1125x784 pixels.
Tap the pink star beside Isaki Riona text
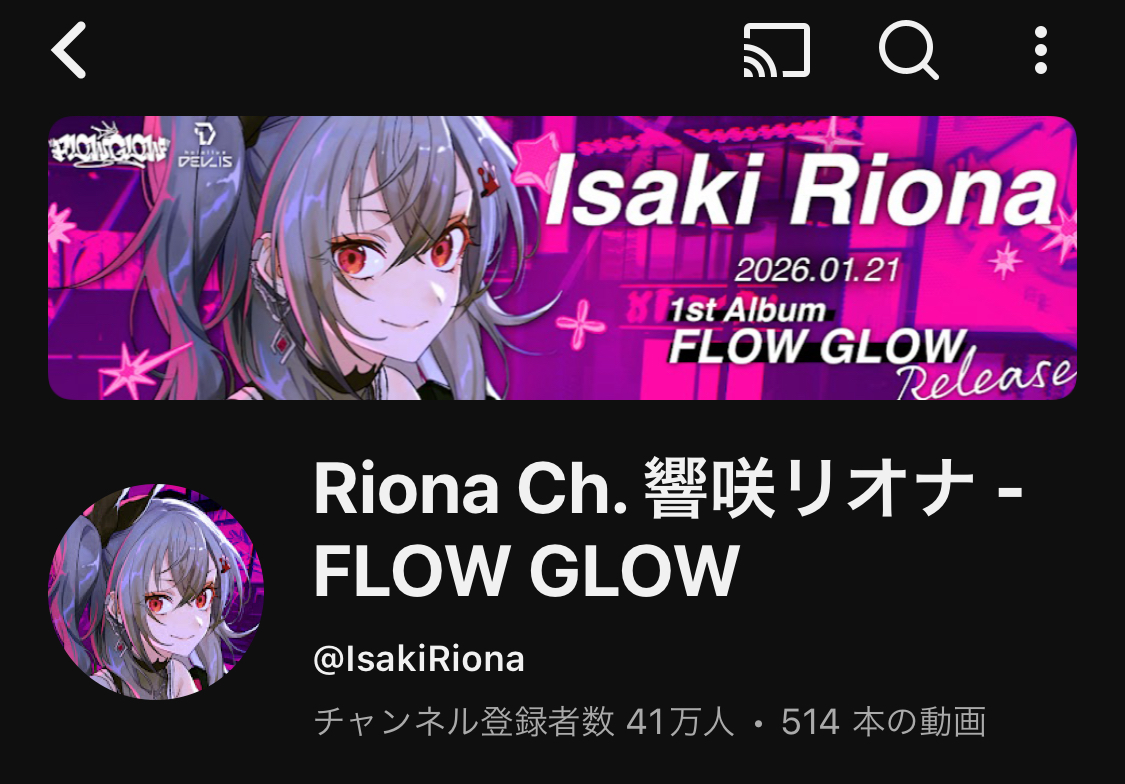coord(532,161)
